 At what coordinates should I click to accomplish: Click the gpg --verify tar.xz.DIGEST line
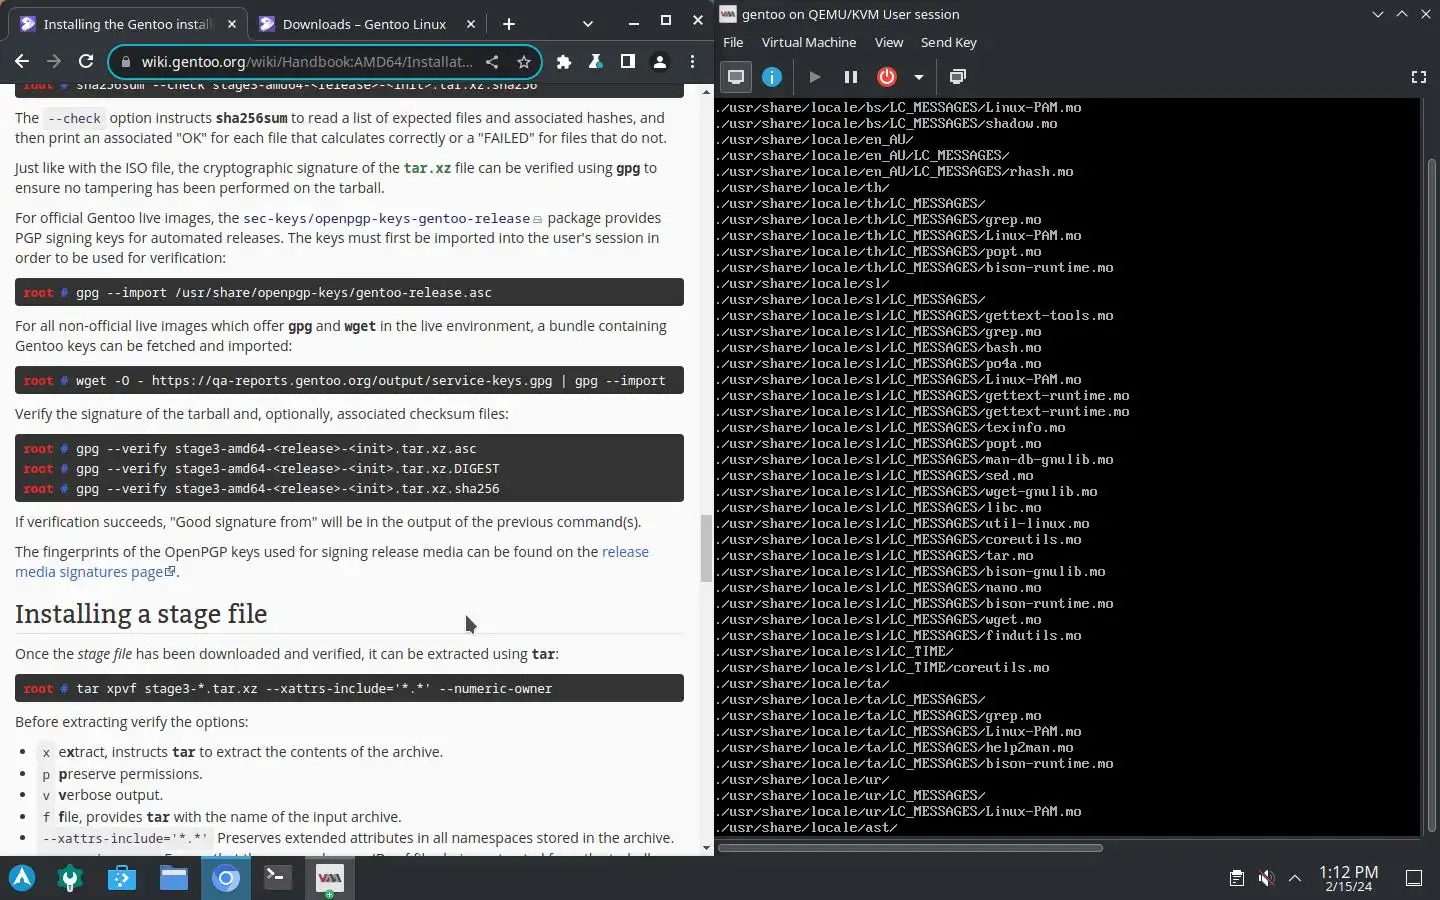[x=287, y=468]
